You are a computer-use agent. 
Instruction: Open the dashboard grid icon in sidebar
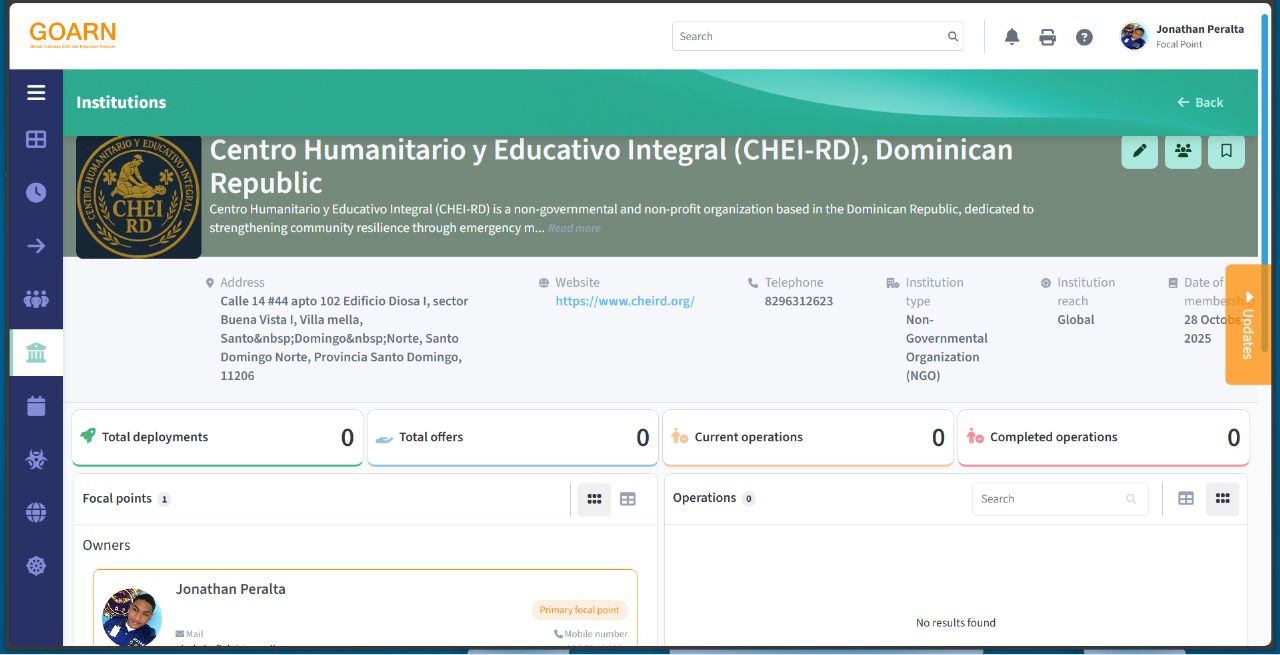[36, 139]
